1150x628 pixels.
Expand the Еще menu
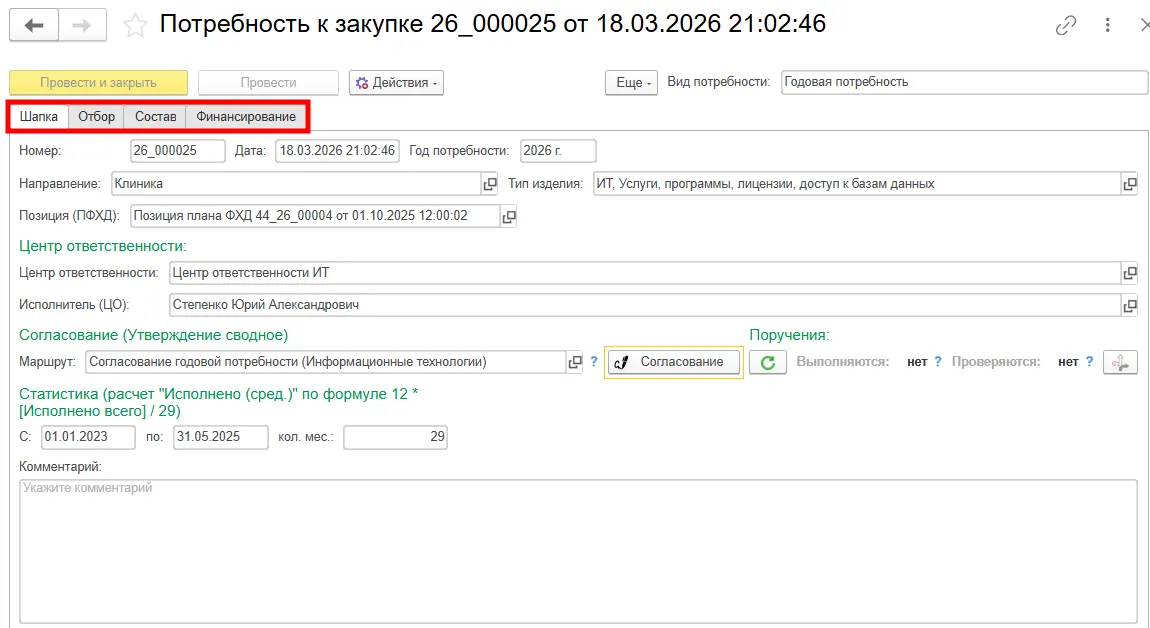[x=631, y=83]
